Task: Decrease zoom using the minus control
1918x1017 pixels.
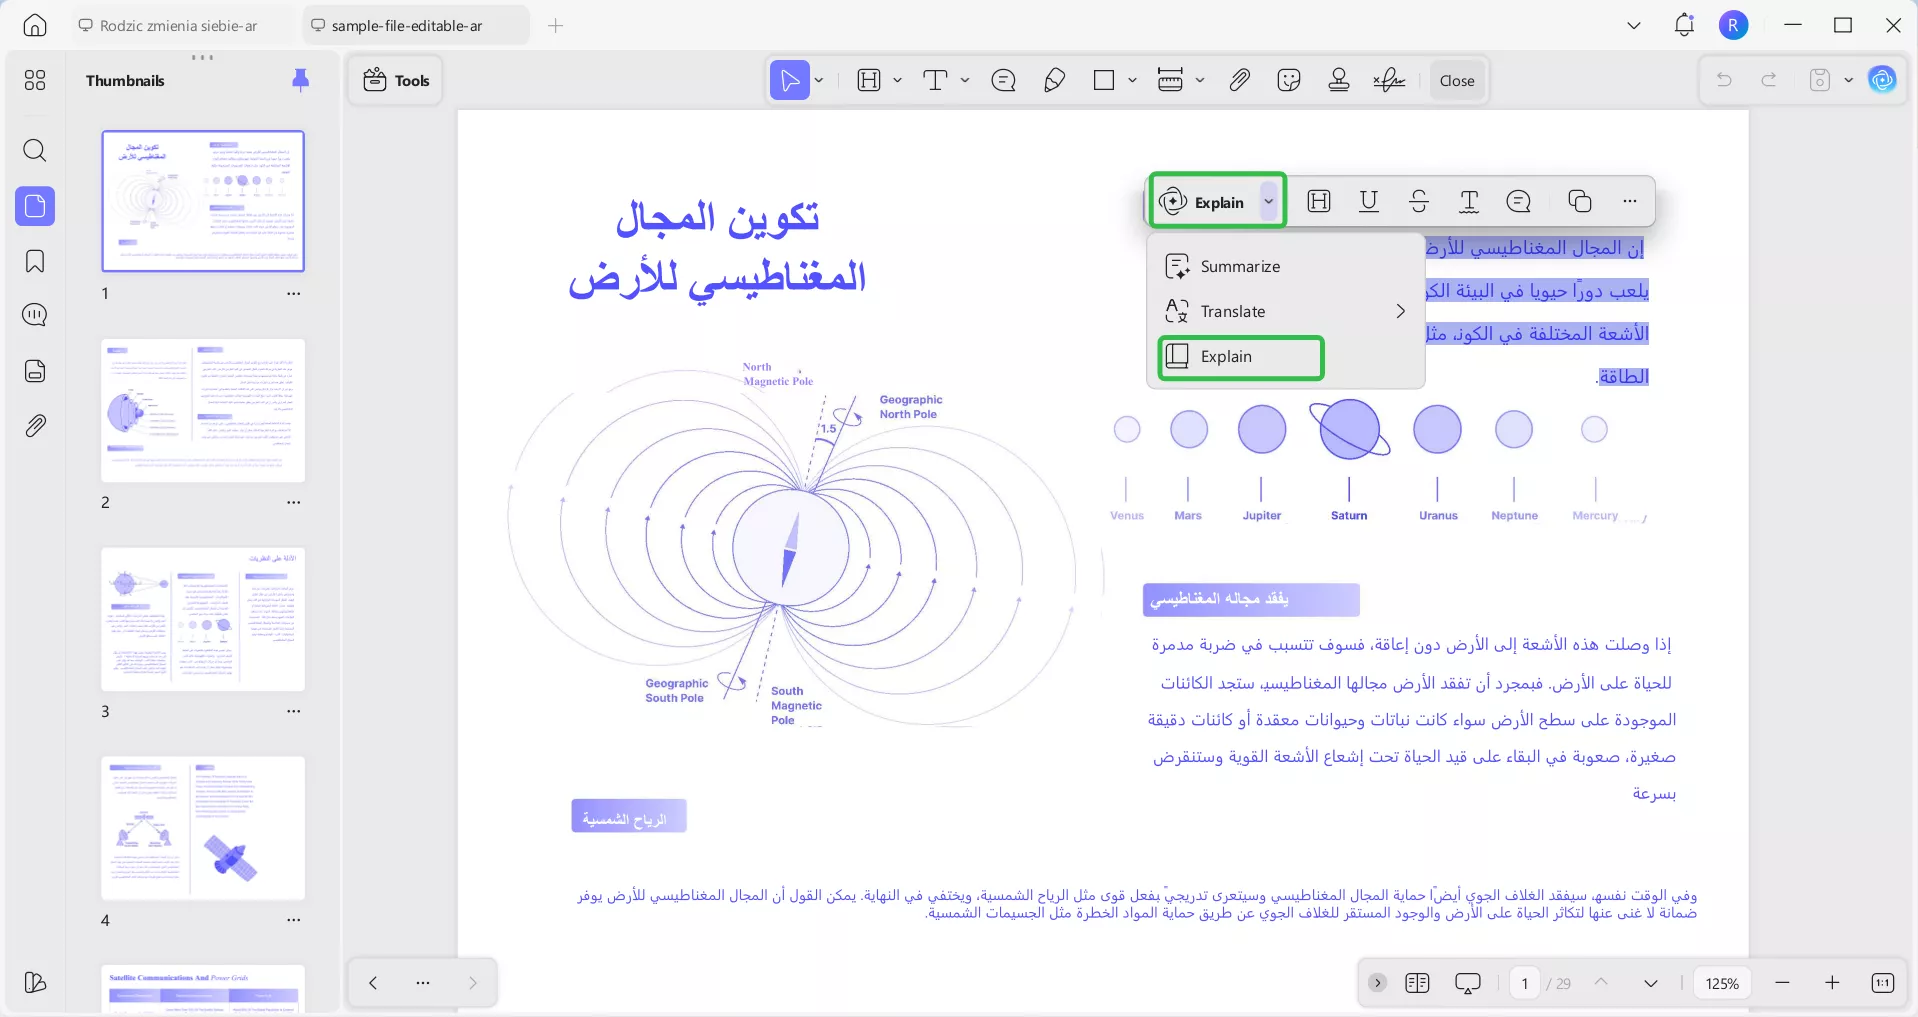Action: pyautogui.click(x=1782, y=983)
